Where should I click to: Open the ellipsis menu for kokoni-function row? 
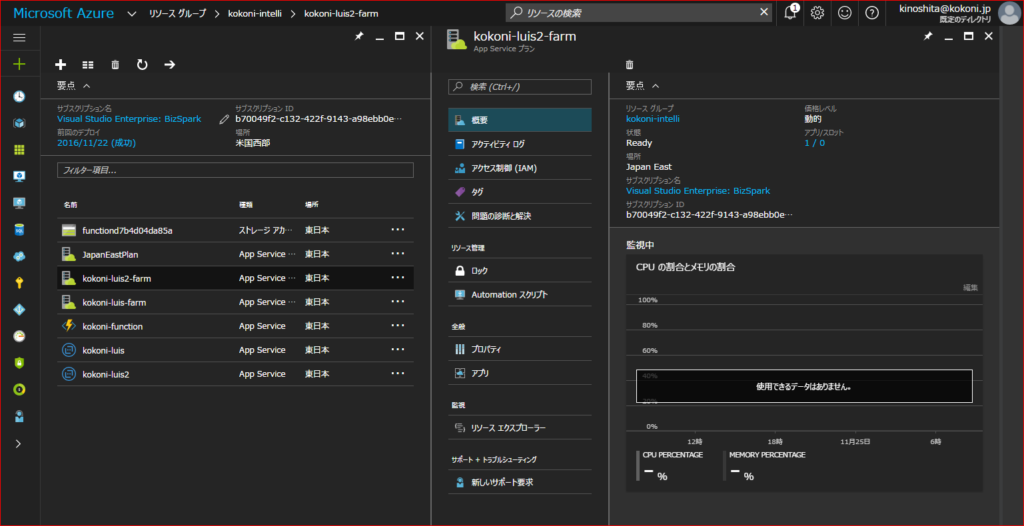tap(398, 326)
